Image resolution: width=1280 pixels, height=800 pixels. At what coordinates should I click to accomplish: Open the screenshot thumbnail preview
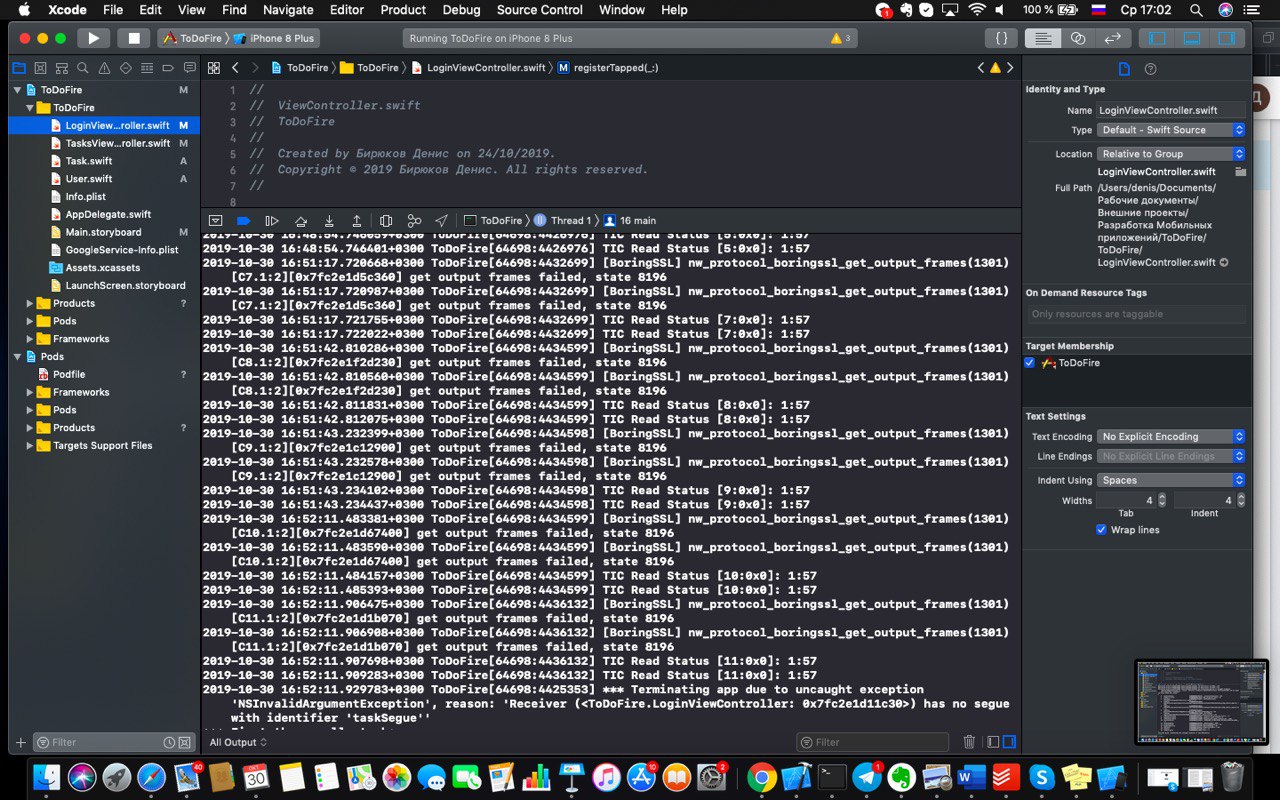[1202, 702]
